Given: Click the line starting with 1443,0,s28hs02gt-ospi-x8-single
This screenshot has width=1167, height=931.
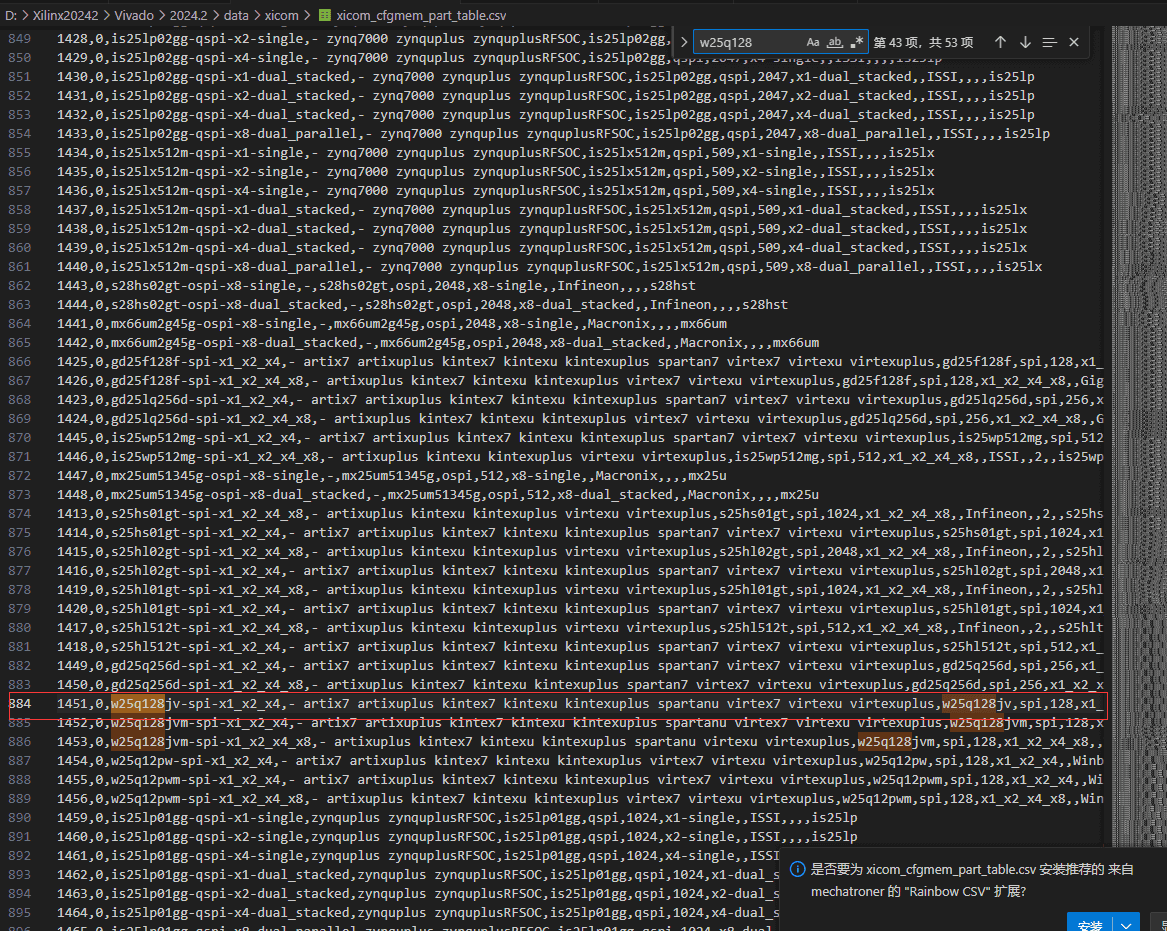Looking at the screenshot, I should tap(377, 286).
